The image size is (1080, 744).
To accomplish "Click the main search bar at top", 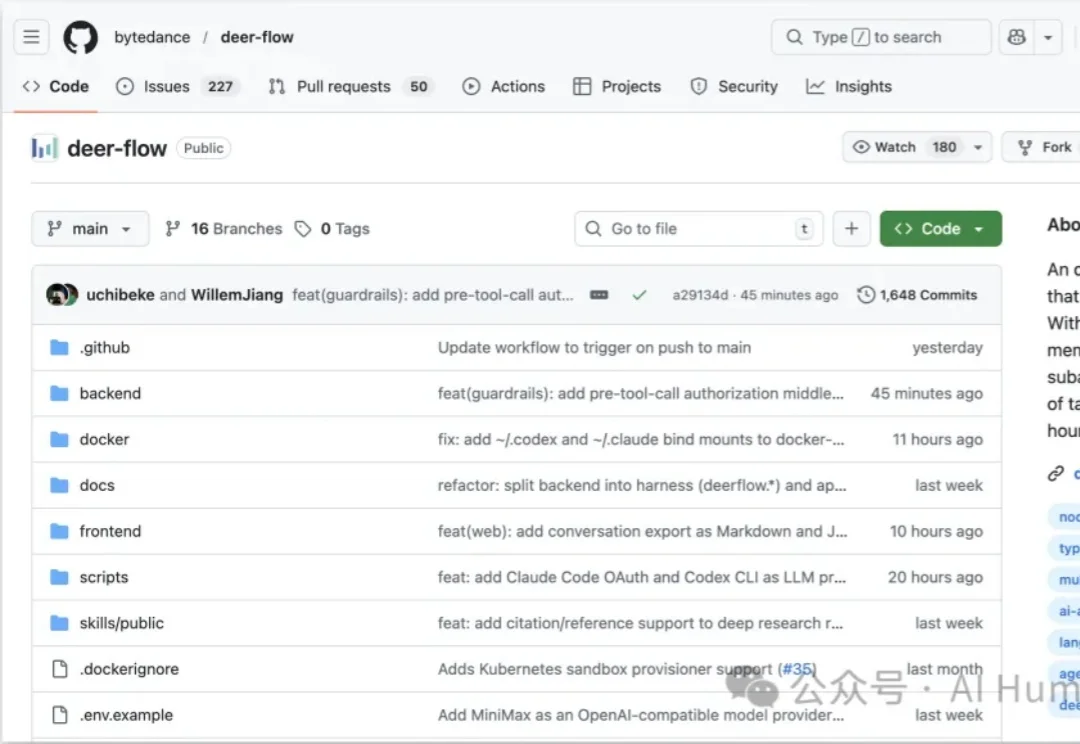I will 880,36.
